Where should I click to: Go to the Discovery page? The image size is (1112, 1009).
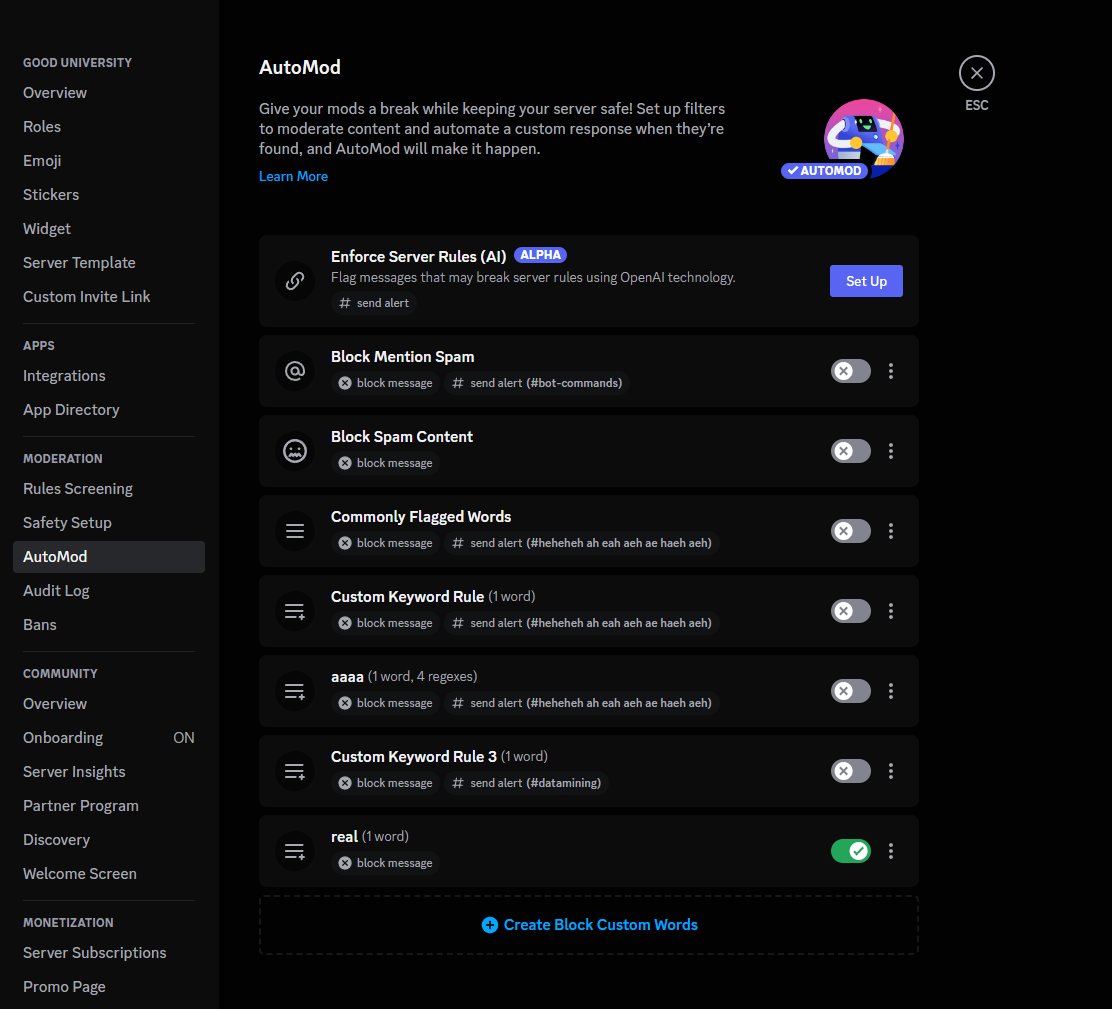tap(109, 840)
